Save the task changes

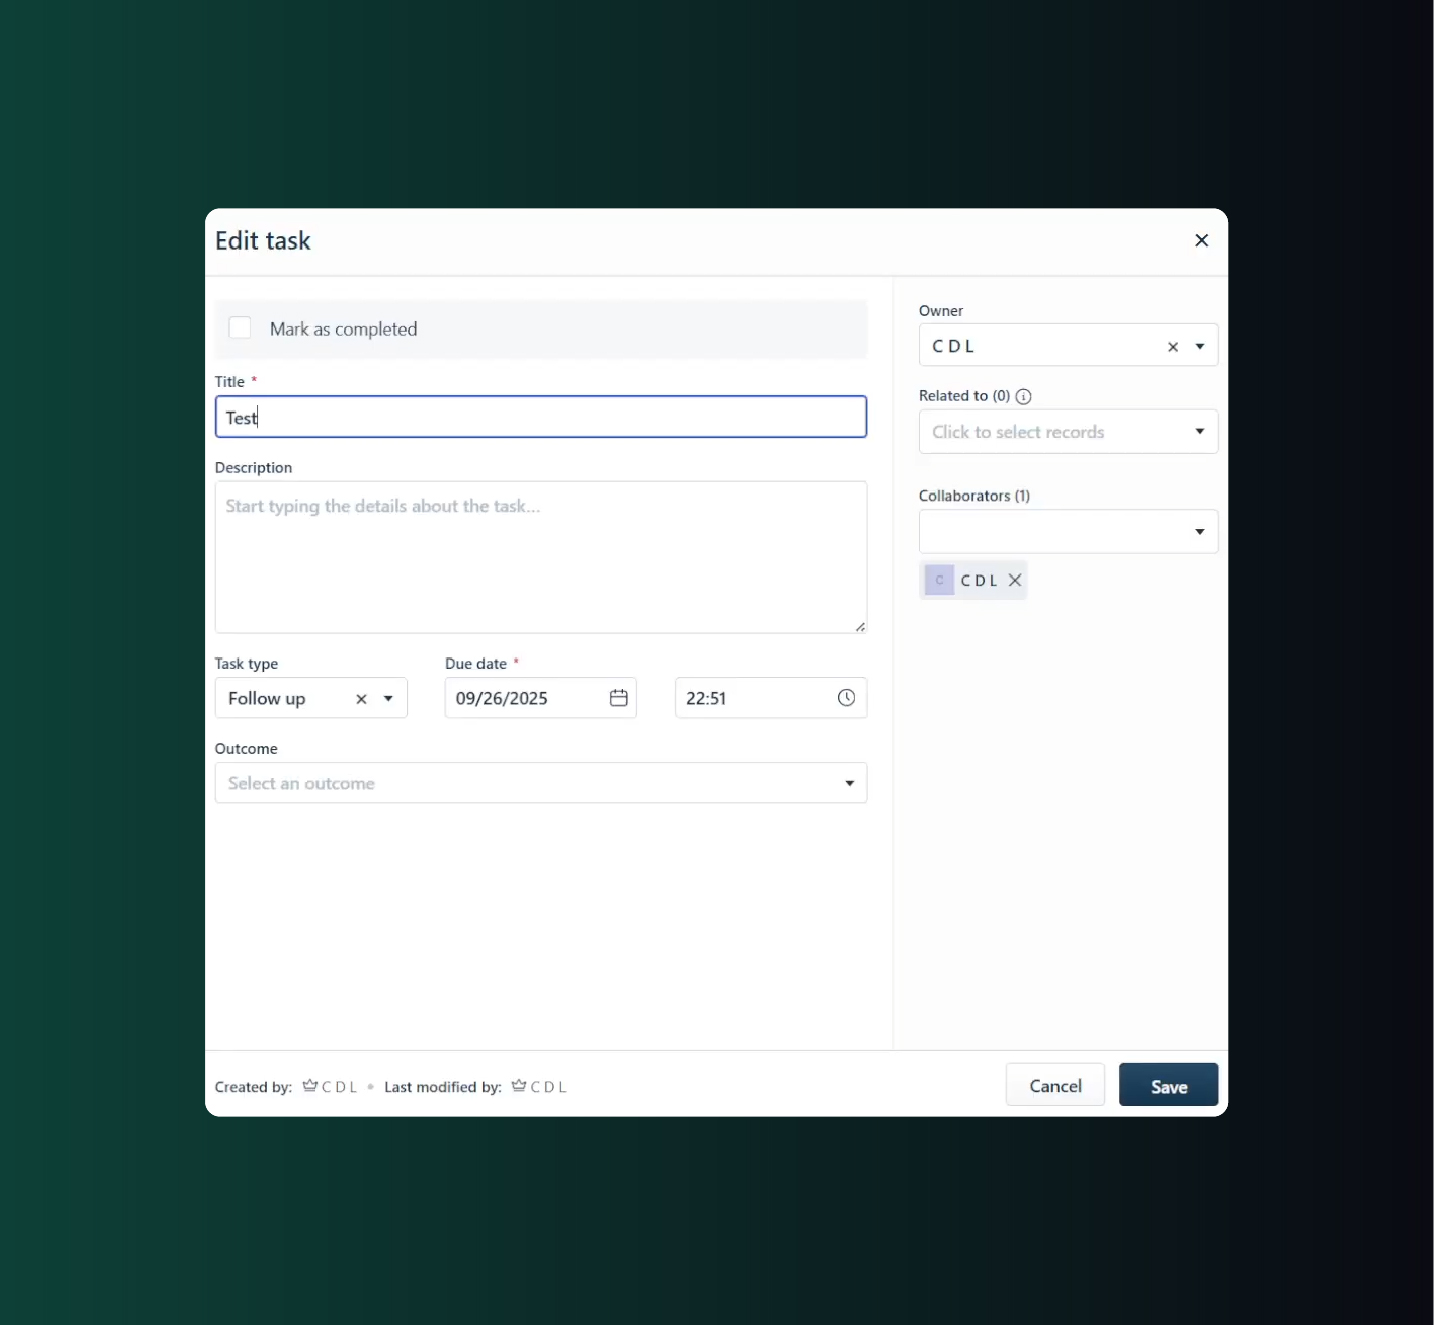click(1167, 1085)
